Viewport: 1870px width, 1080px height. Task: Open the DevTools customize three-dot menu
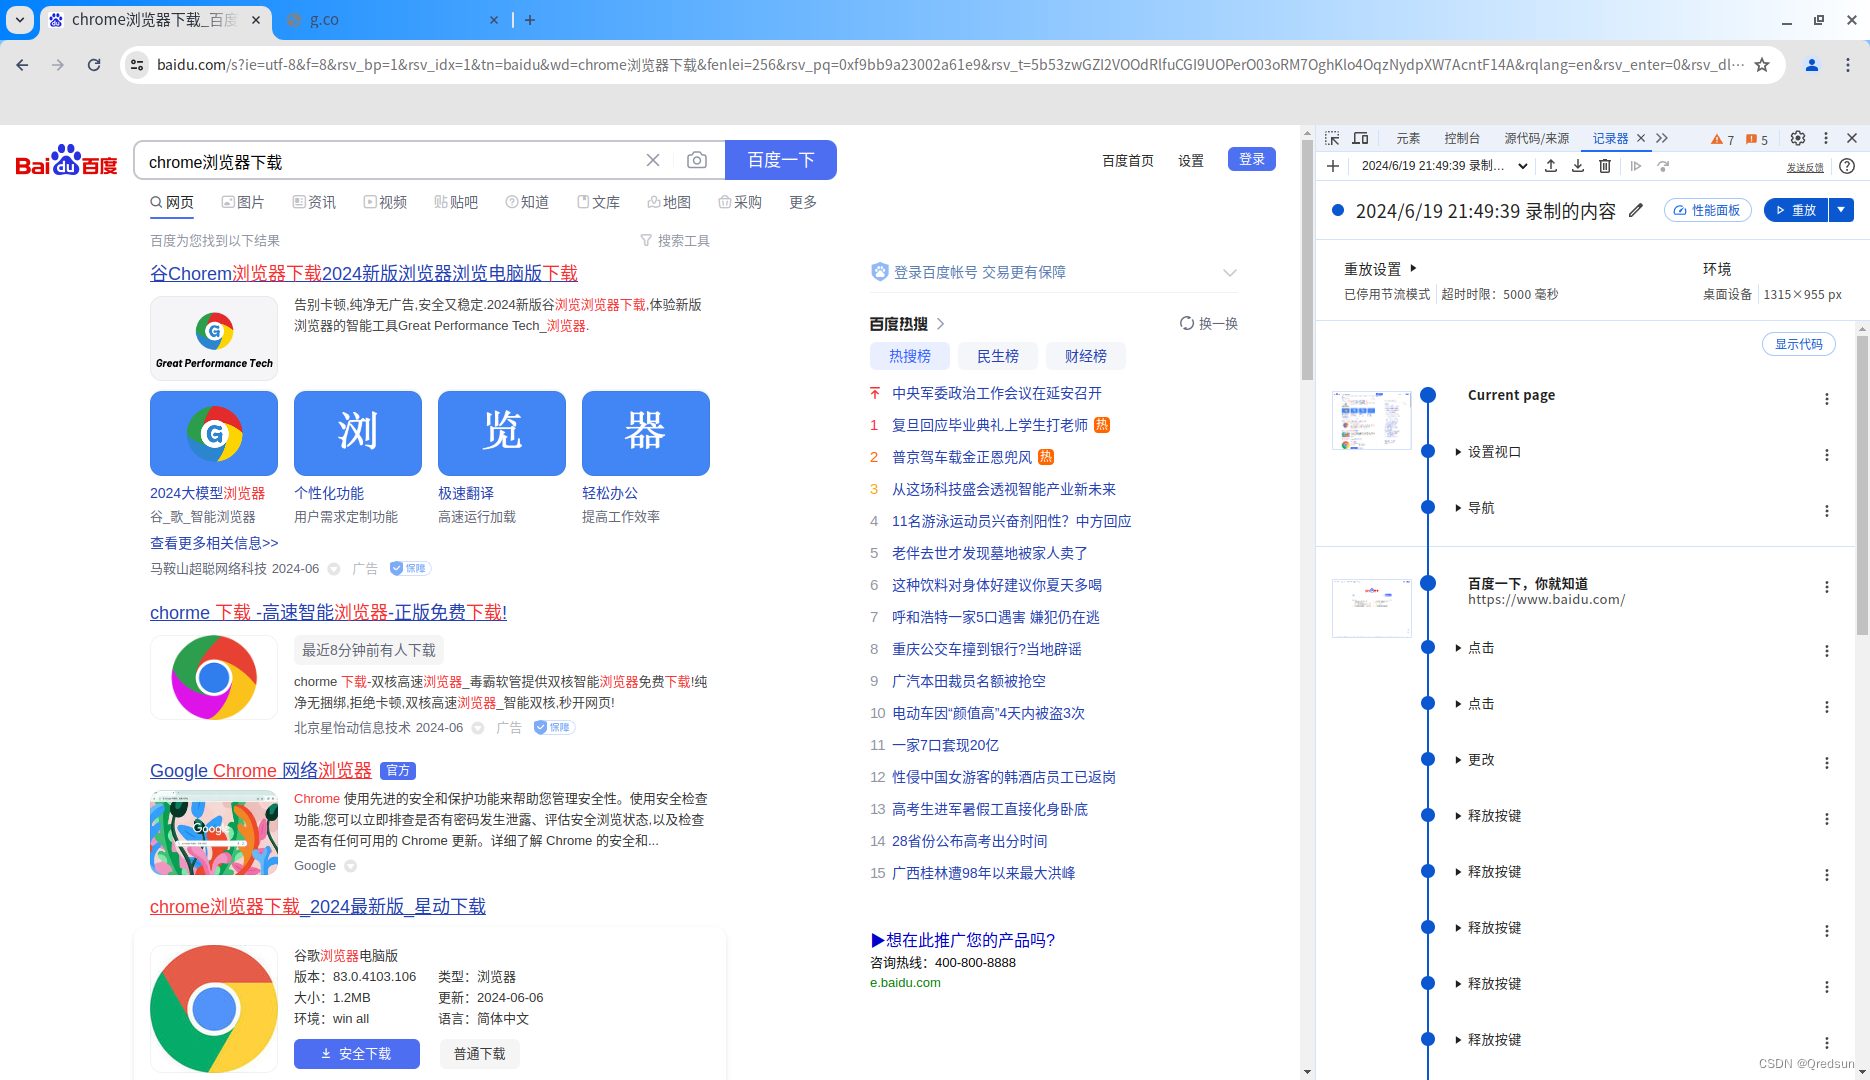pos(1826,138)
